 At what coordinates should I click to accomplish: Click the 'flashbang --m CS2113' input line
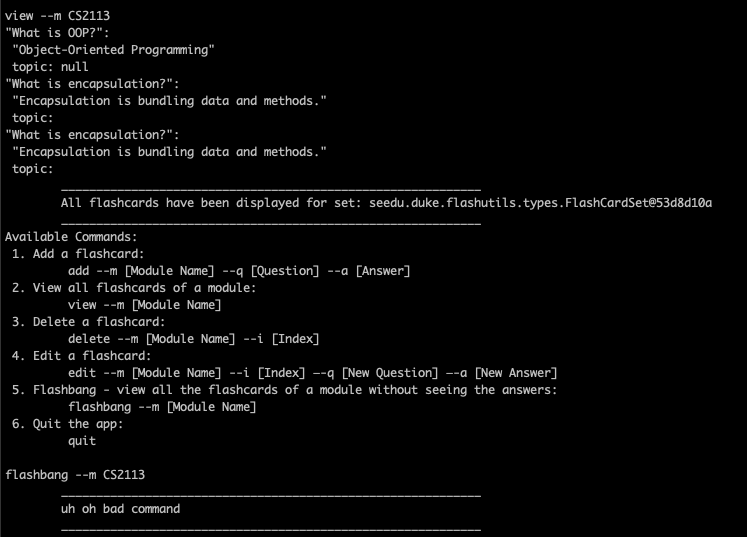point(75,475)
